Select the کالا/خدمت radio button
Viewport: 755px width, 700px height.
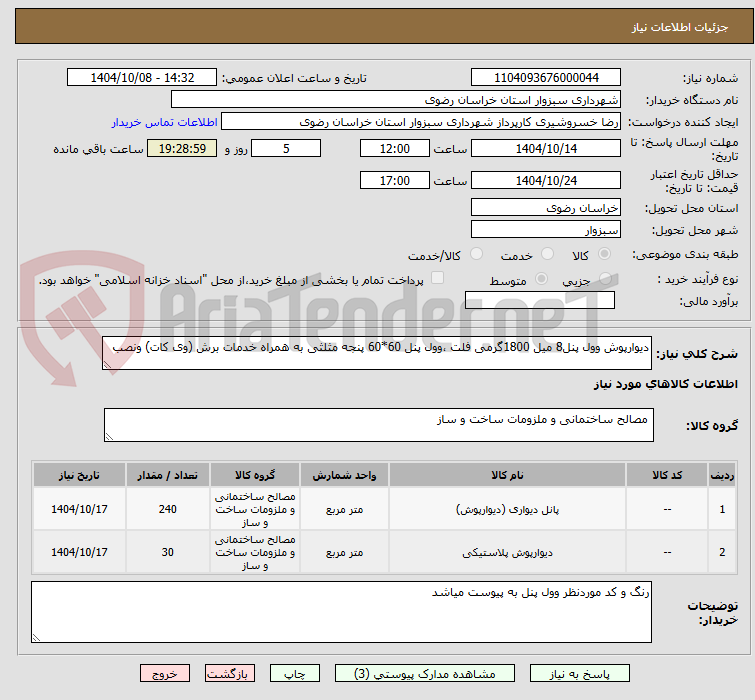tap(476, 254)
